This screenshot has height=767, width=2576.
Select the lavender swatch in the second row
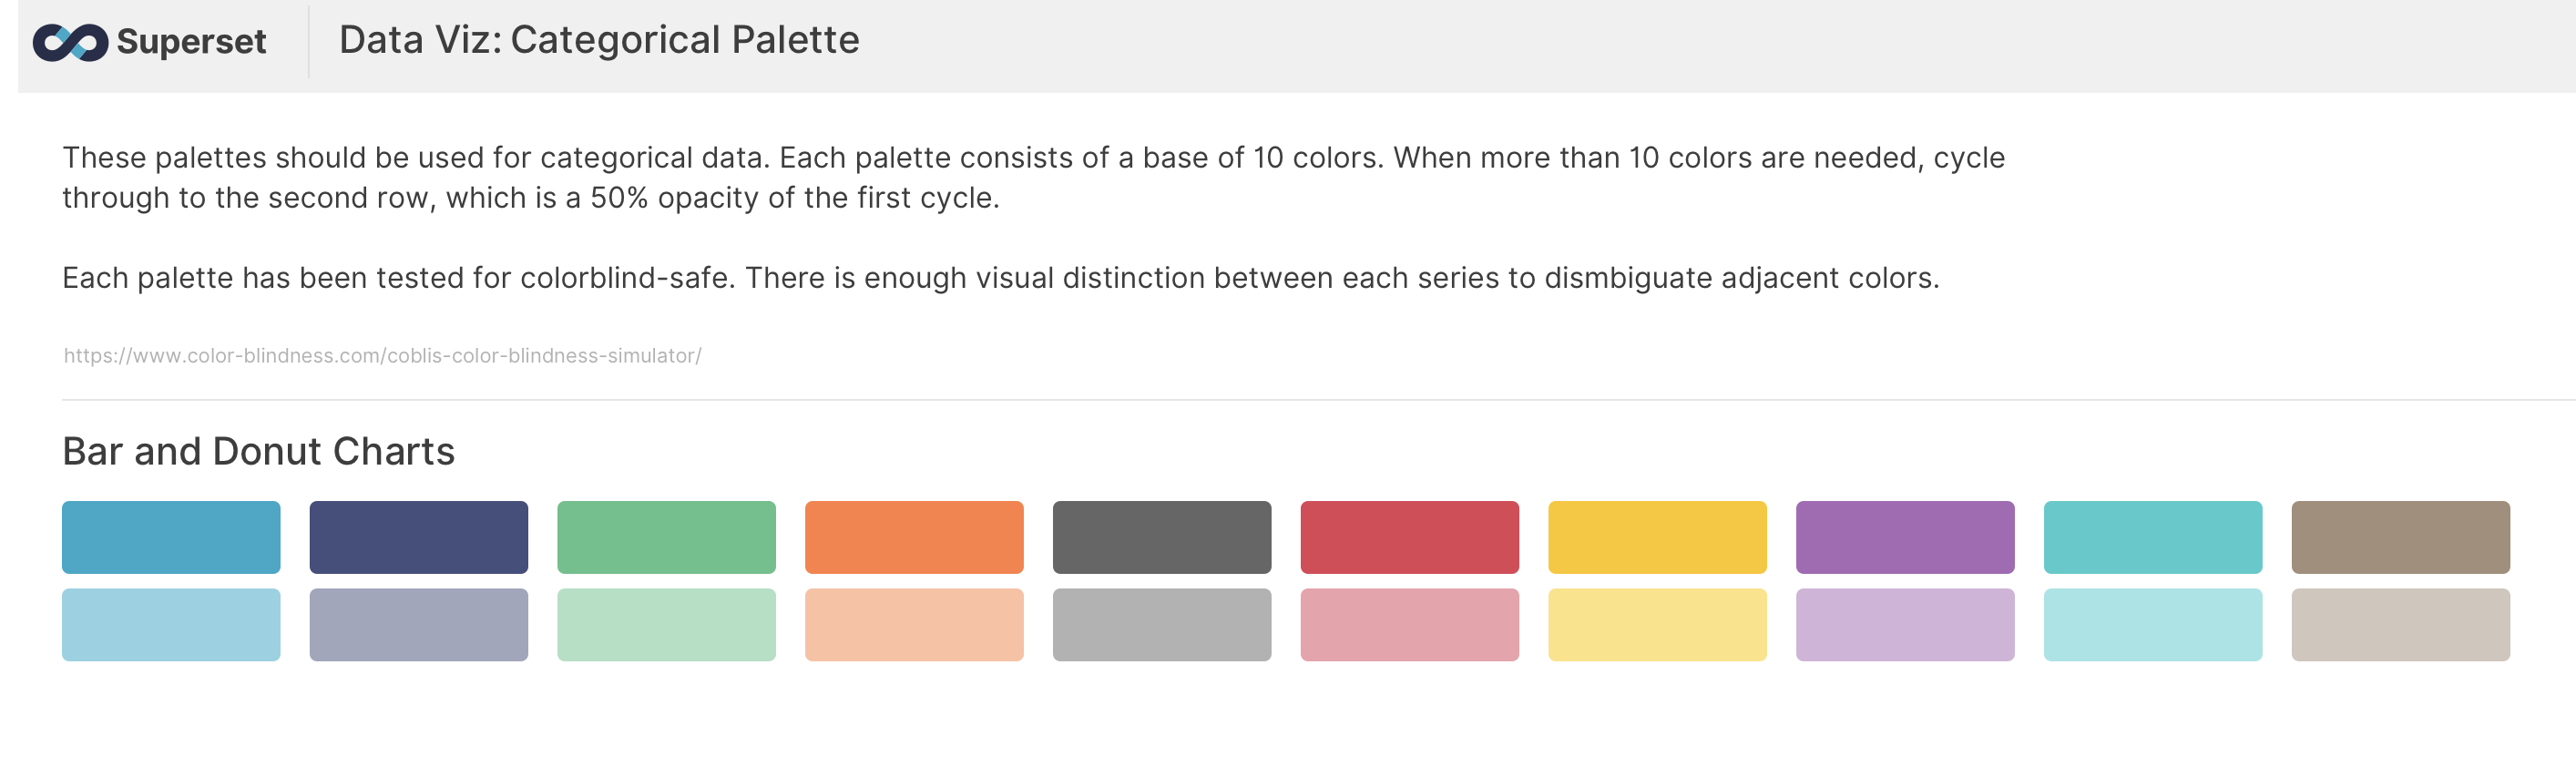coord(1905,625)
